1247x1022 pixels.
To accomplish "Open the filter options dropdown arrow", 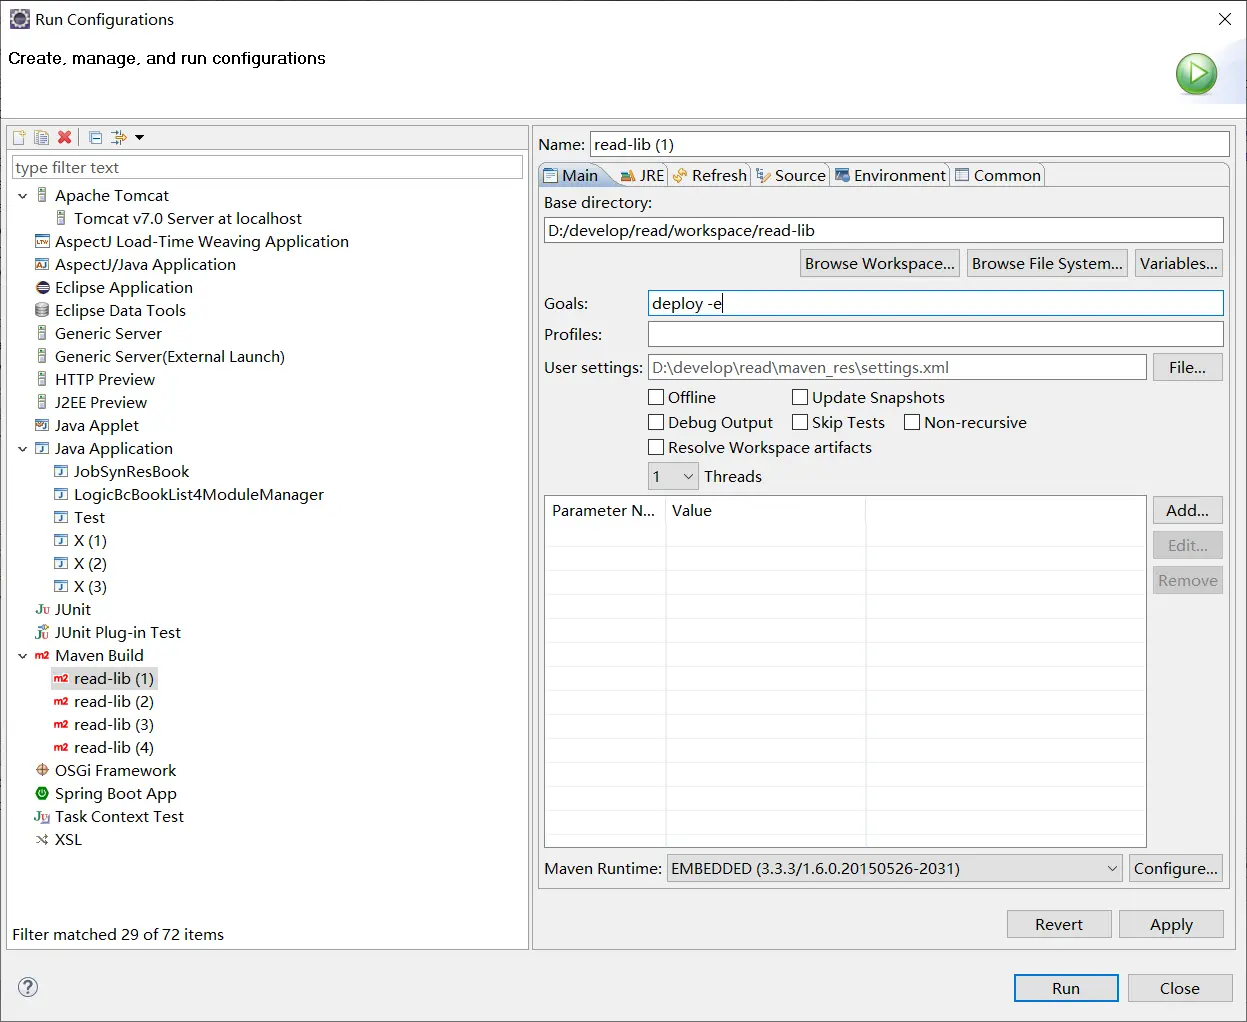I will pos(139,137).
